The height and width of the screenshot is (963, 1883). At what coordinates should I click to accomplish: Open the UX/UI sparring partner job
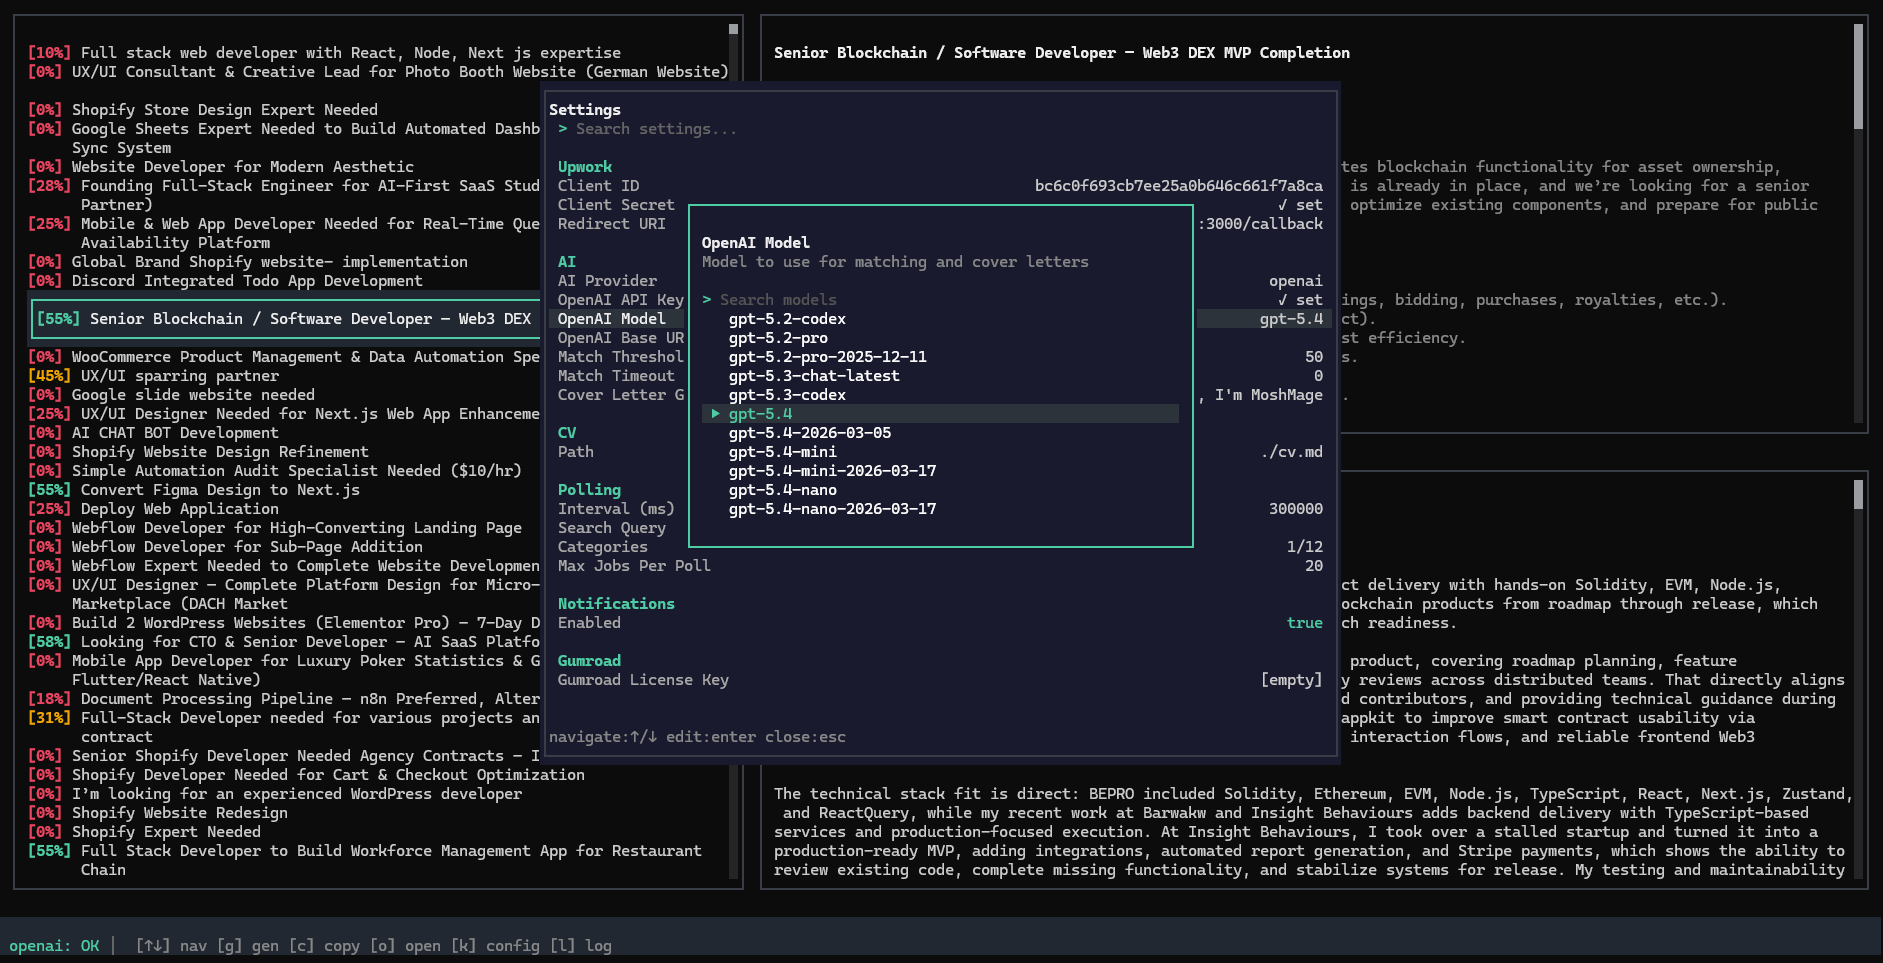coord(179,376)
